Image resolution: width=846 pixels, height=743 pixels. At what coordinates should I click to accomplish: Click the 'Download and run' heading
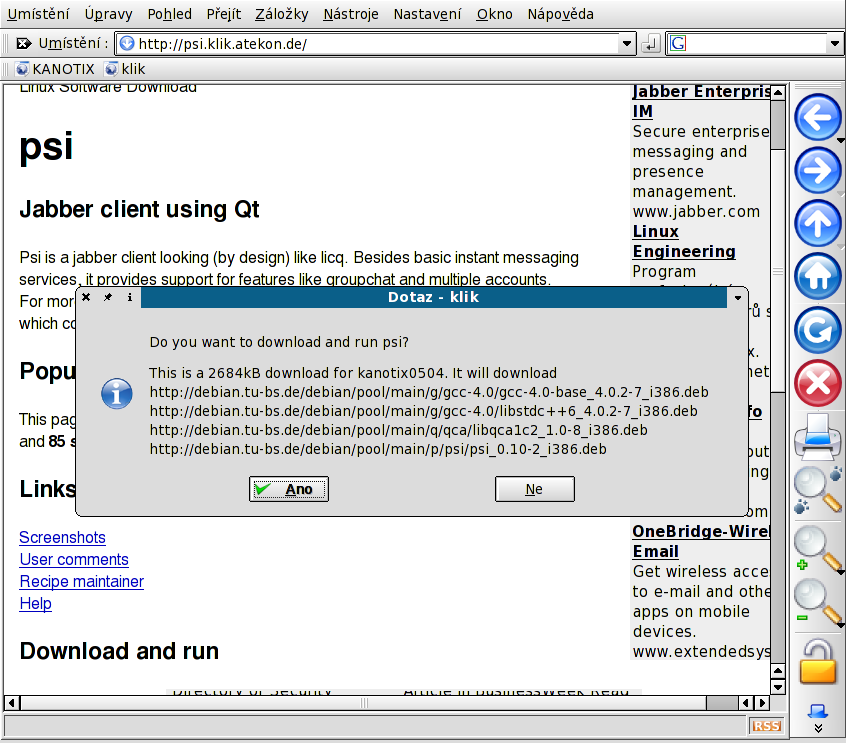[x=119, y=651]
